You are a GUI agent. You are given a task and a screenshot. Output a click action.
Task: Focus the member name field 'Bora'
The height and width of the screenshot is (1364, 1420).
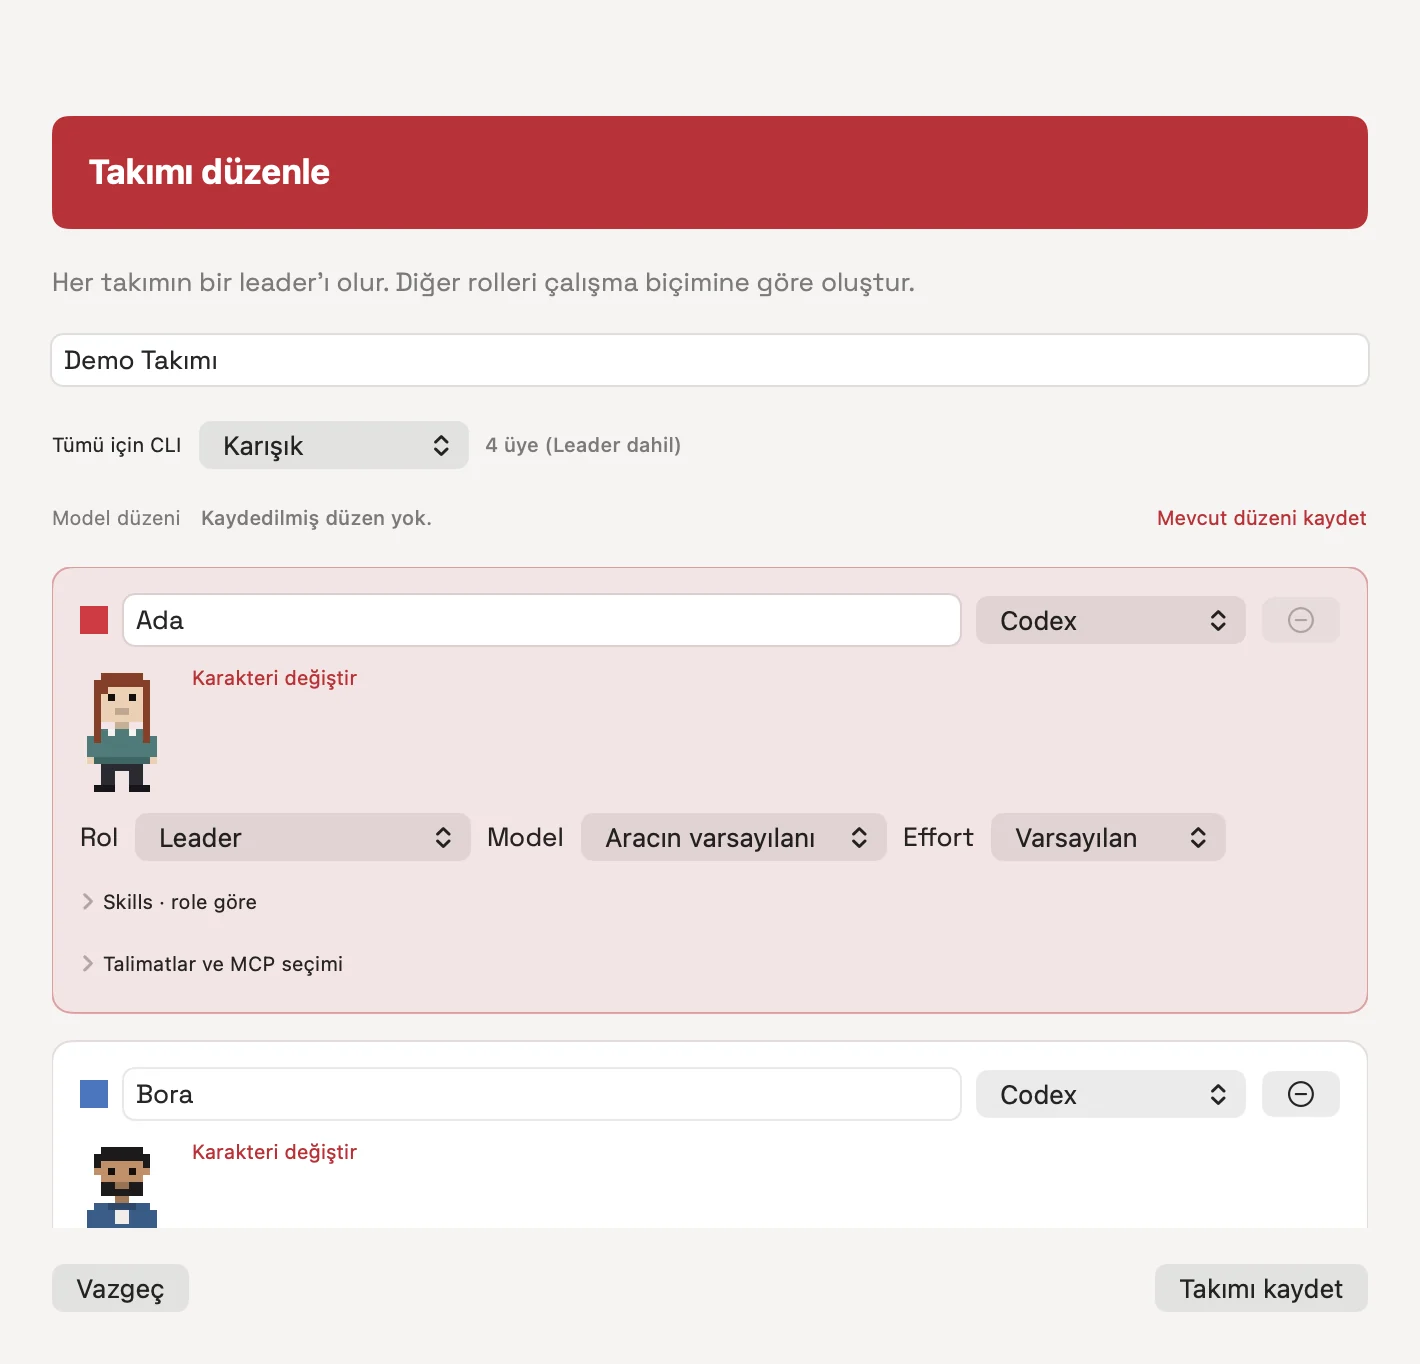(x=542, y=1094)
